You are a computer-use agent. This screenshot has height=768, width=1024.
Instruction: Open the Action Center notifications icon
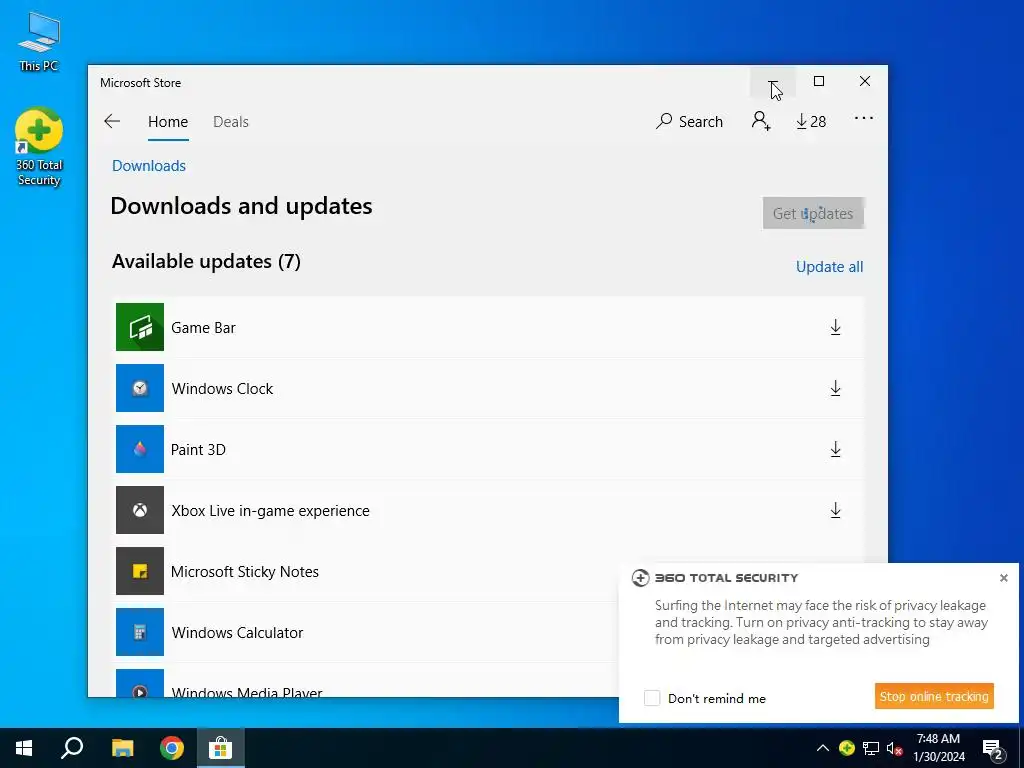[x=993, y=750]
